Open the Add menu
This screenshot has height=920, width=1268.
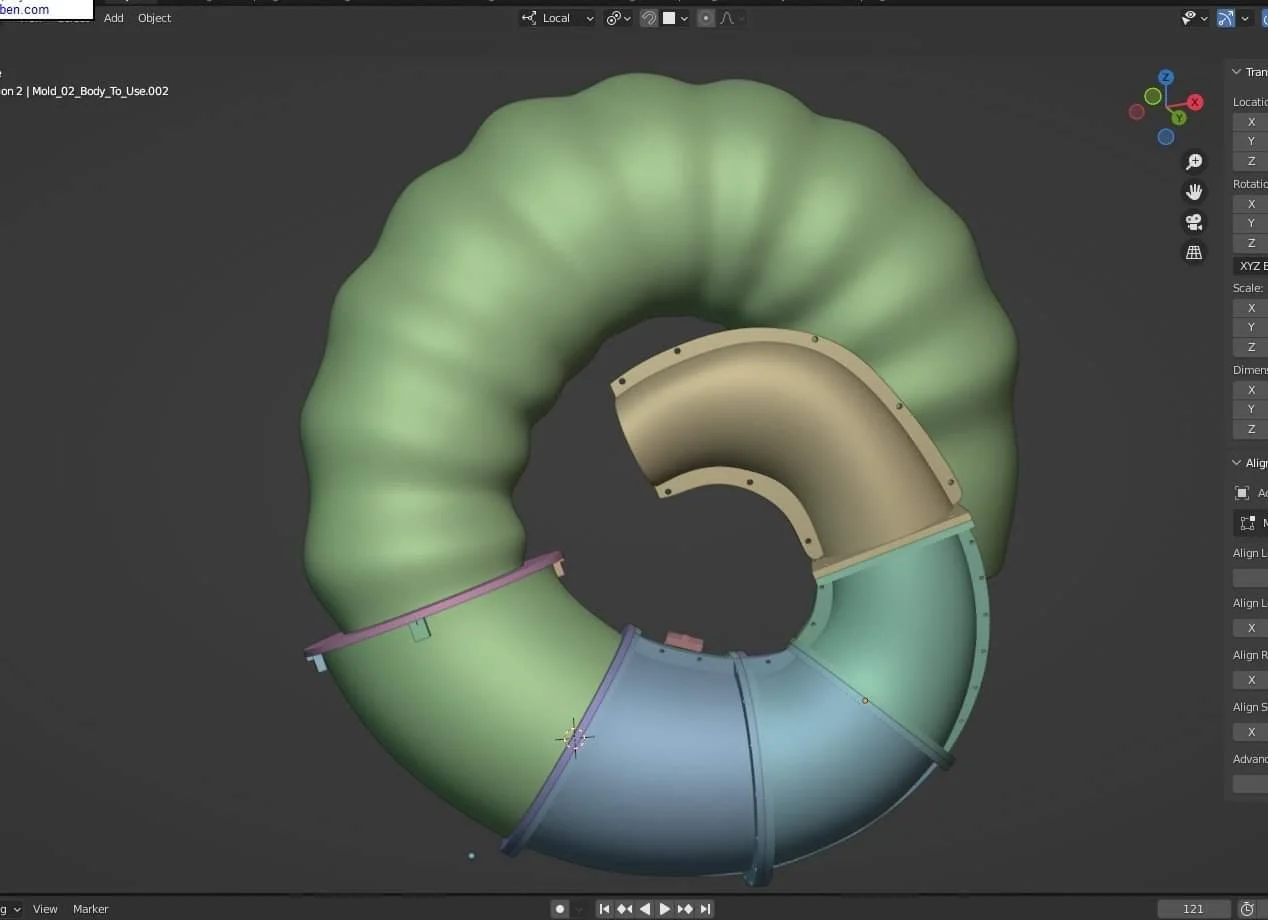(x=114, y=18)
